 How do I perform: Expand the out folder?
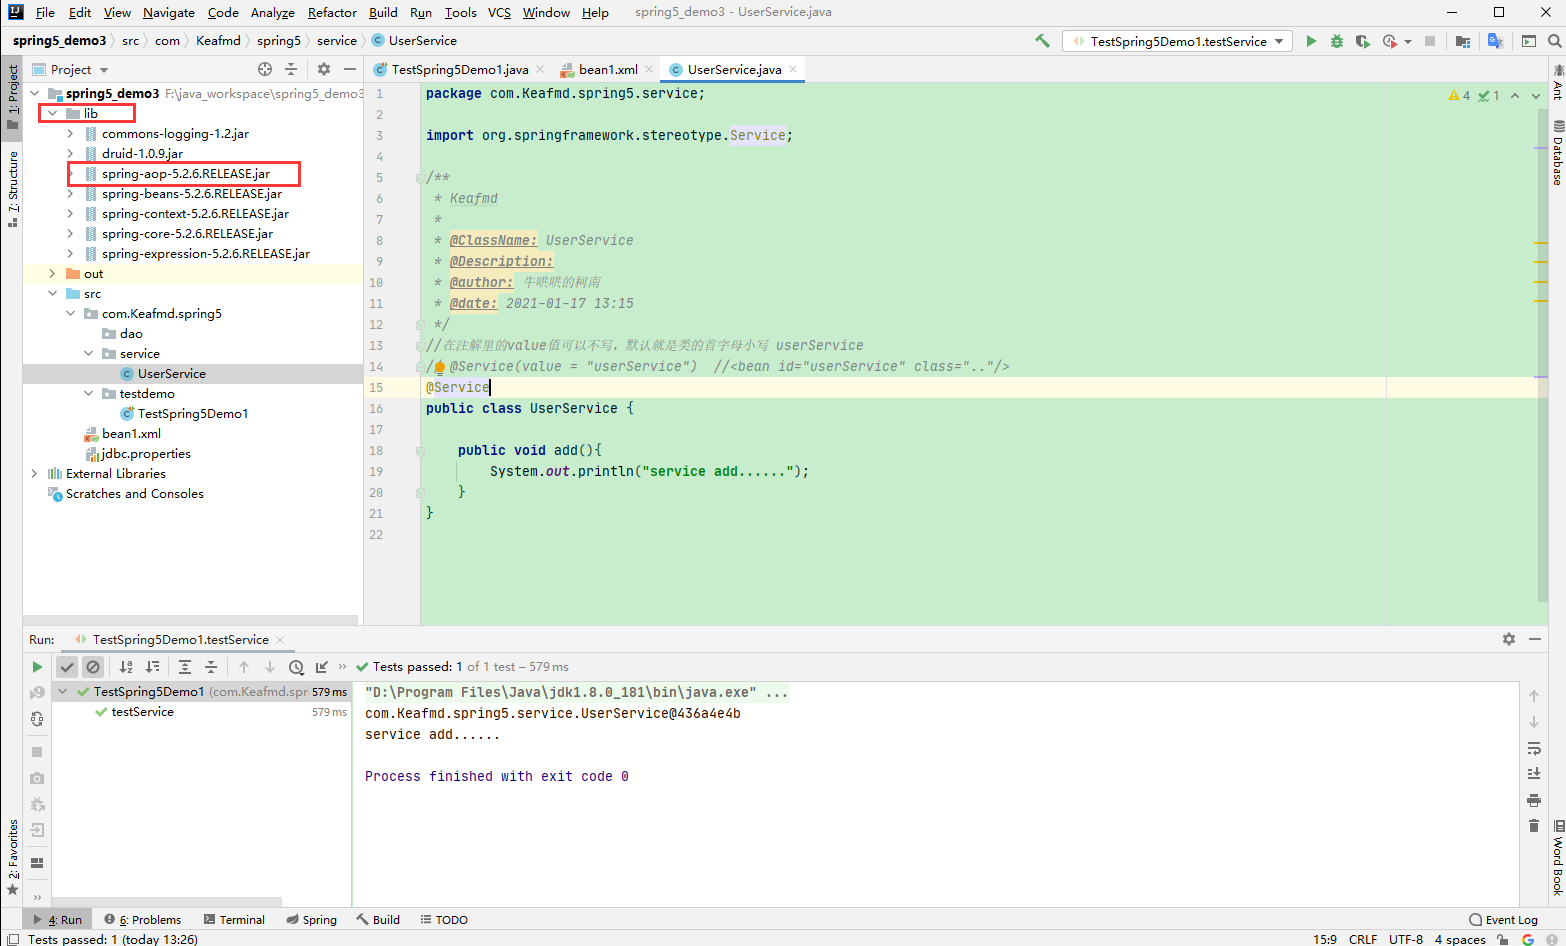click(x=52, y=274)
